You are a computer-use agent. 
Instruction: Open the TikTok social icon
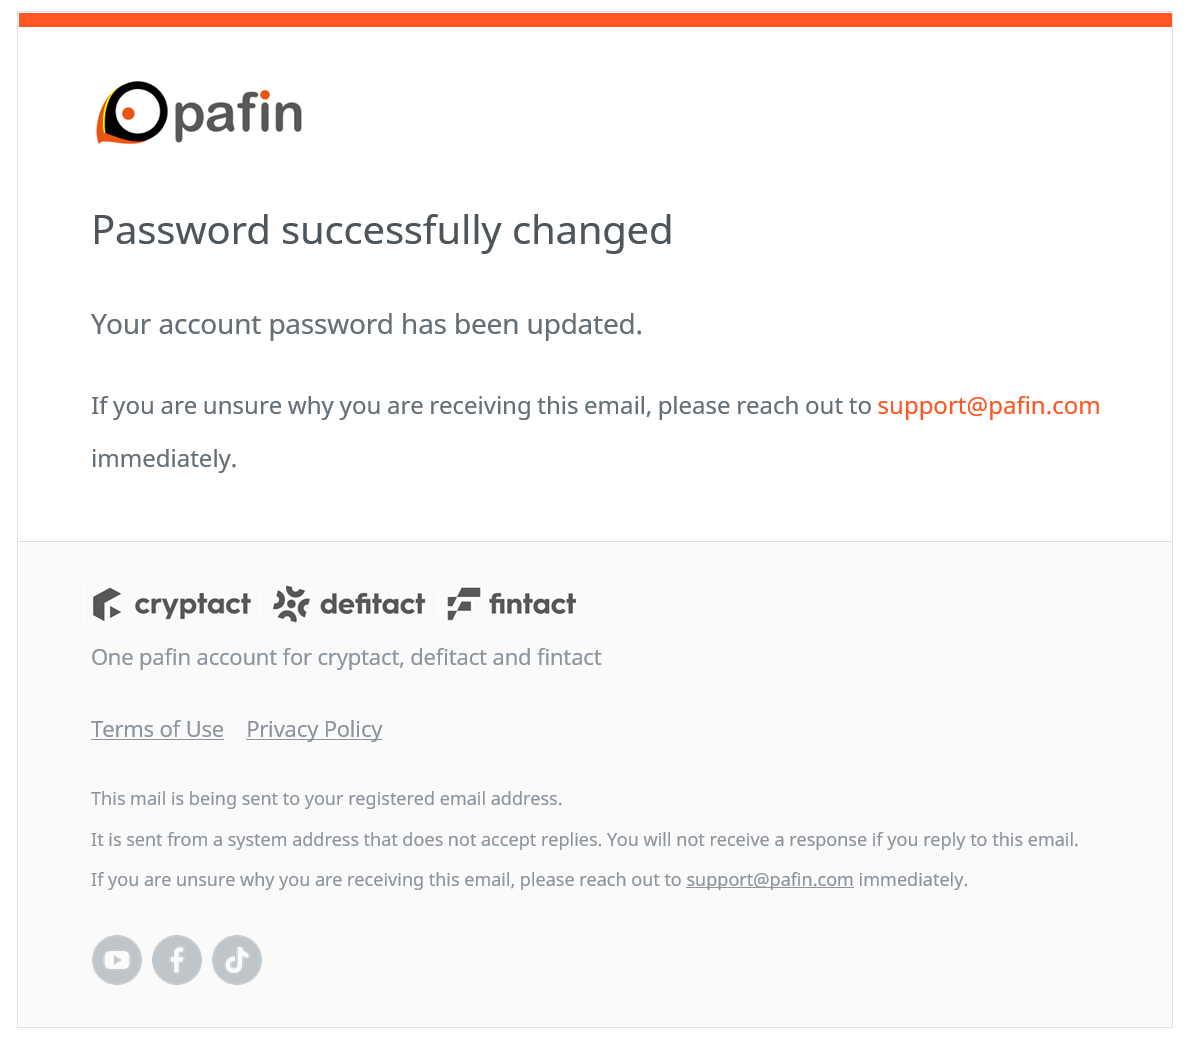237,960
